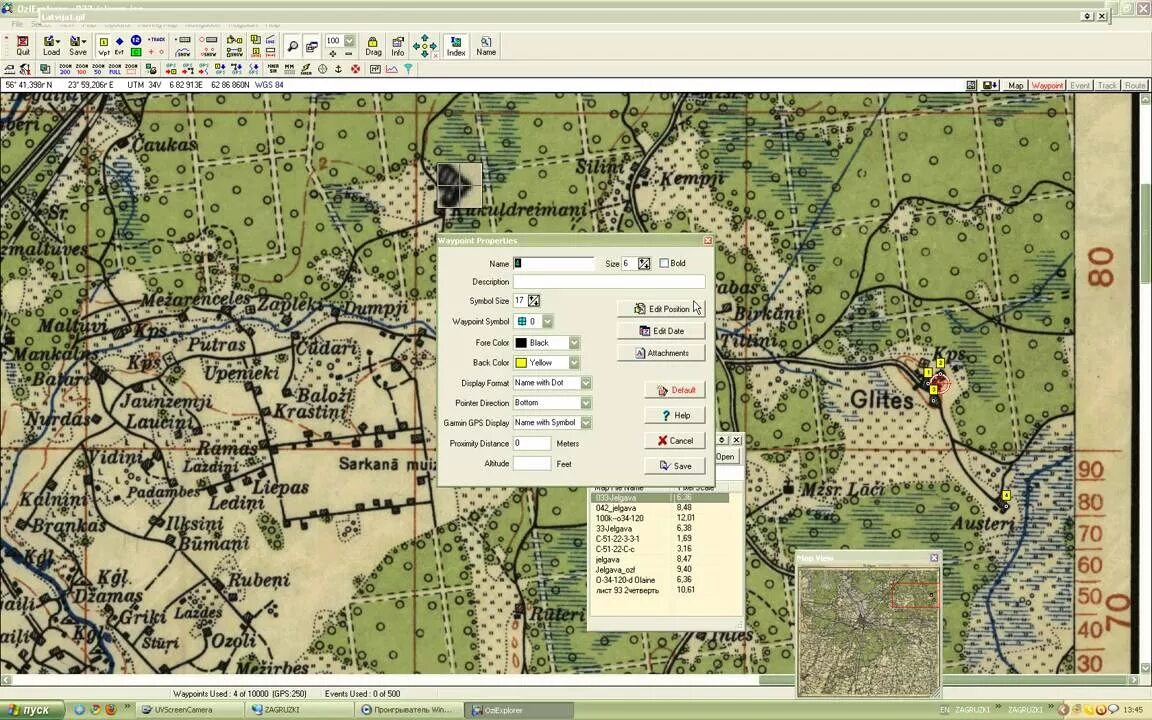The image size is (1152, 720).
Task: Open the Display Format dropdown
Action: tap(586, 383)
